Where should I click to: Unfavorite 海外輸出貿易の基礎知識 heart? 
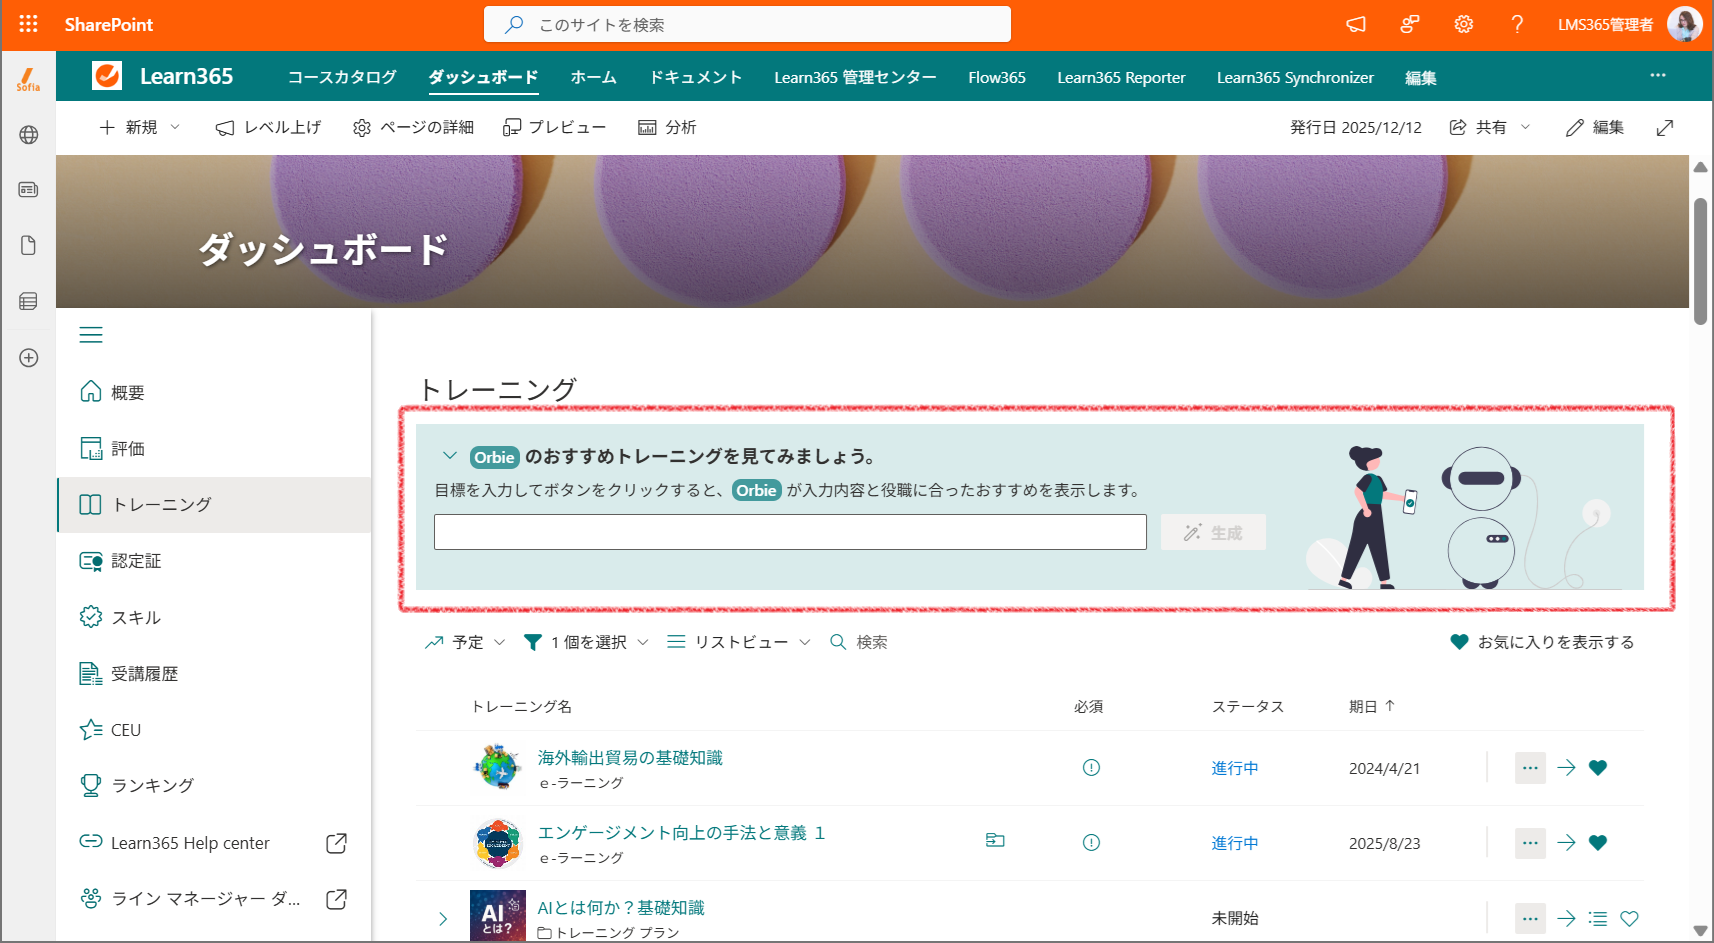click(1598, 767)
